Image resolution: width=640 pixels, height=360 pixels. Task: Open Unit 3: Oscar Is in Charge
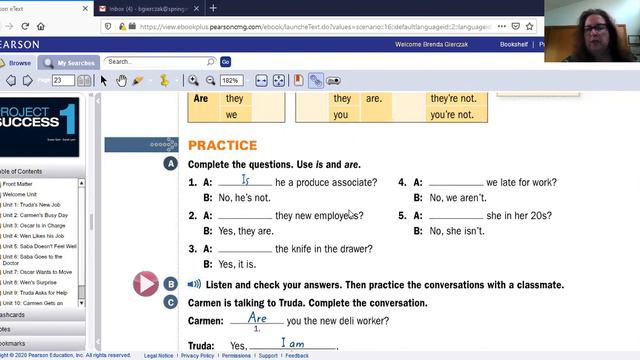34,225
